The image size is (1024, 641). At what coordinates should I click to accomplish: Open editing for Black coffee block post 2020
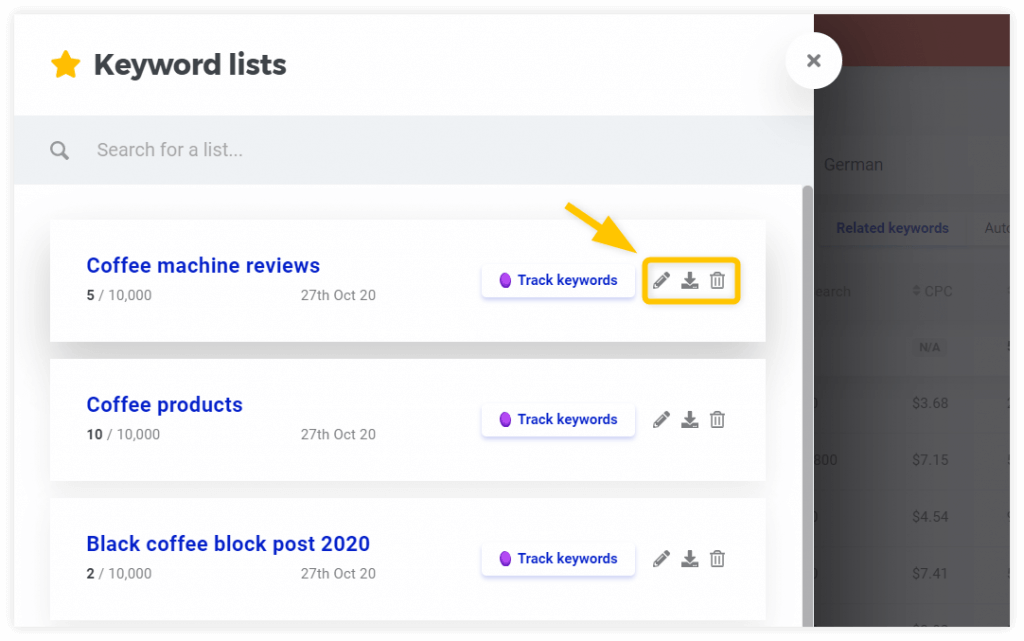[x=661, y=558]
